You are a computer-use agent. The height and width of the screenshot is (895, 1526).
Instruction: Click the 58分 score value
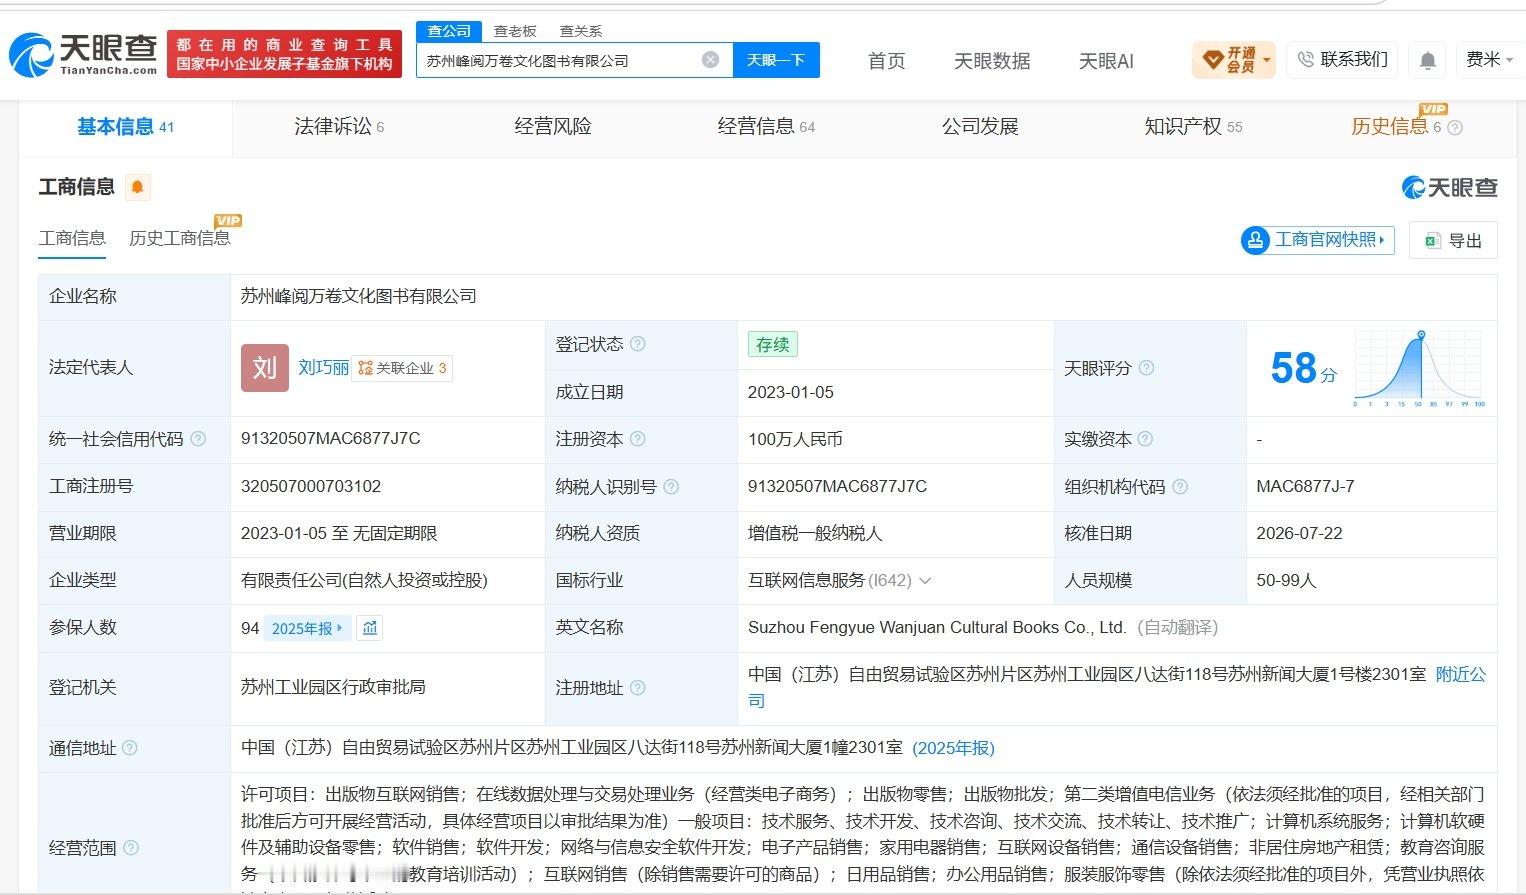(x=1303, y=368)
